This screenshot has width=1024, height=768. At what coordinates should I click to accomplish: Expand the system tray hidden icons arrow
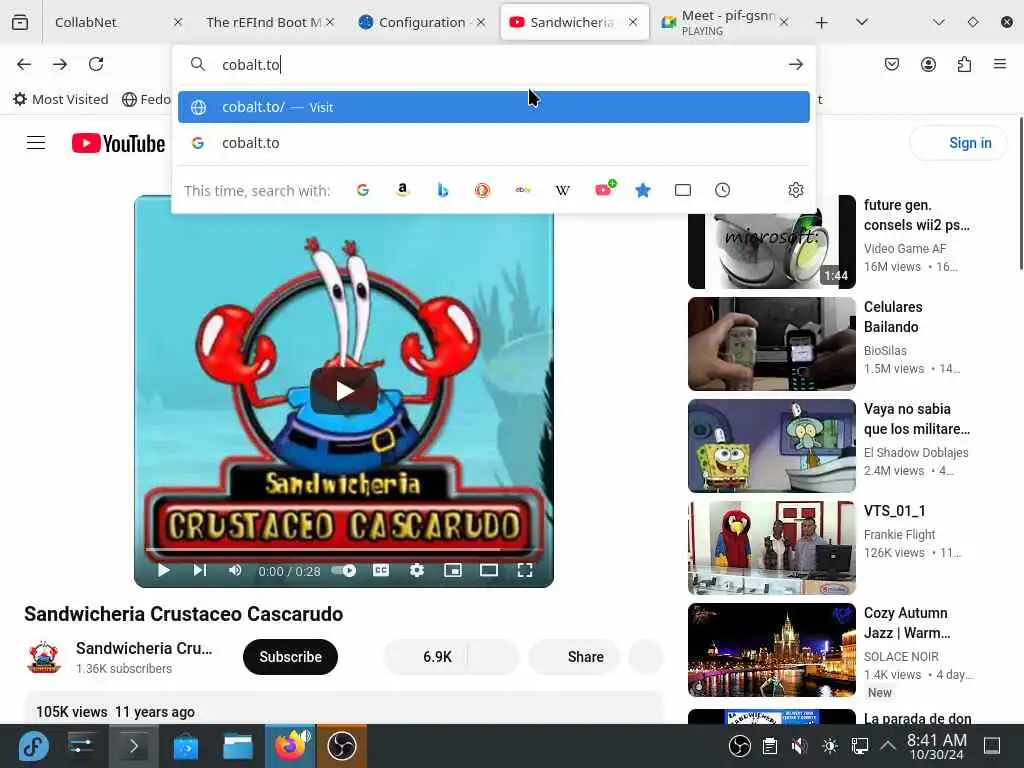click(x=888, y=746)
